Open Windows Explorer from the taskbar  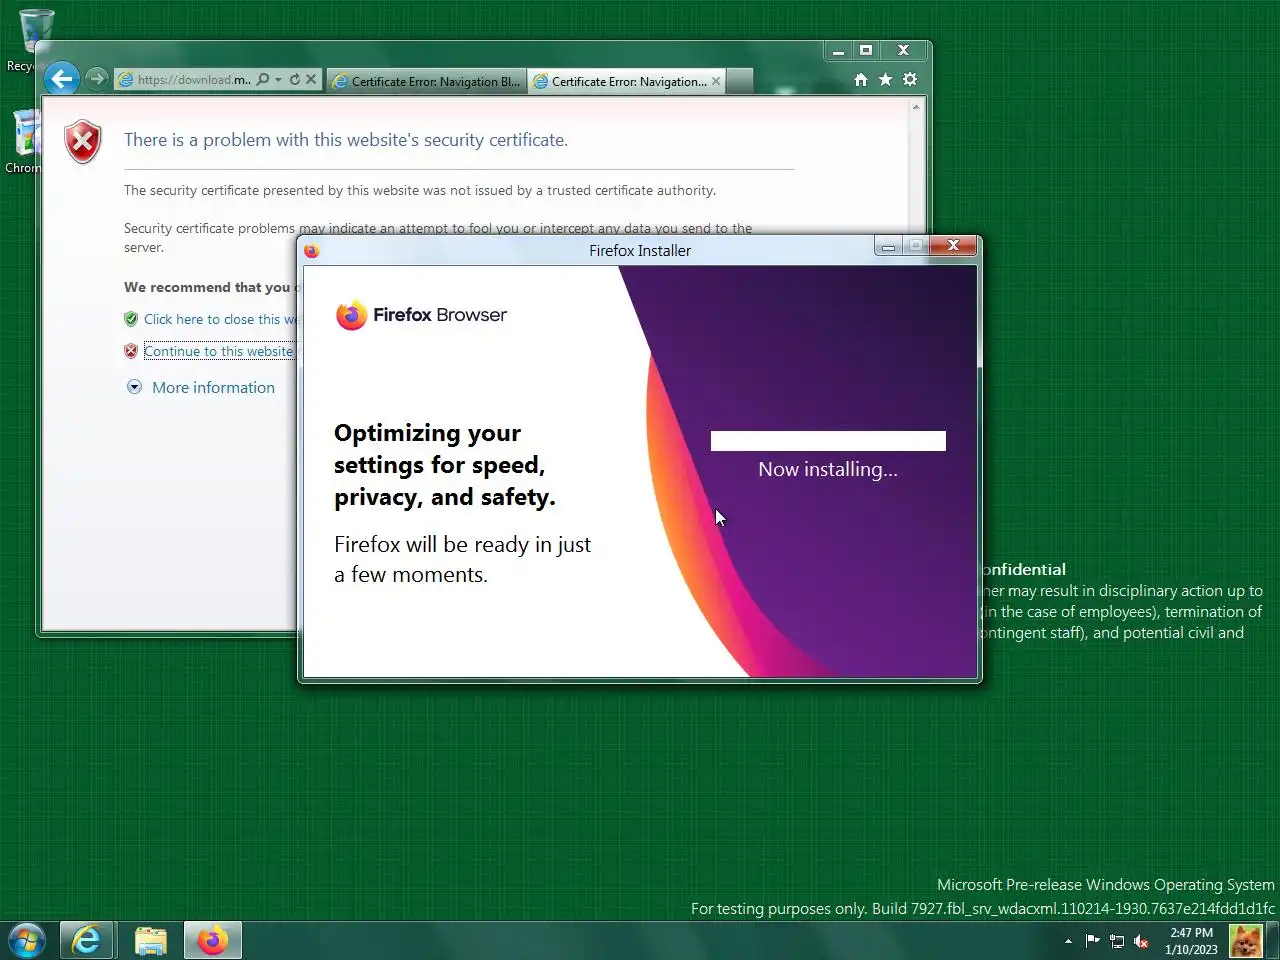tap(150, 941)
